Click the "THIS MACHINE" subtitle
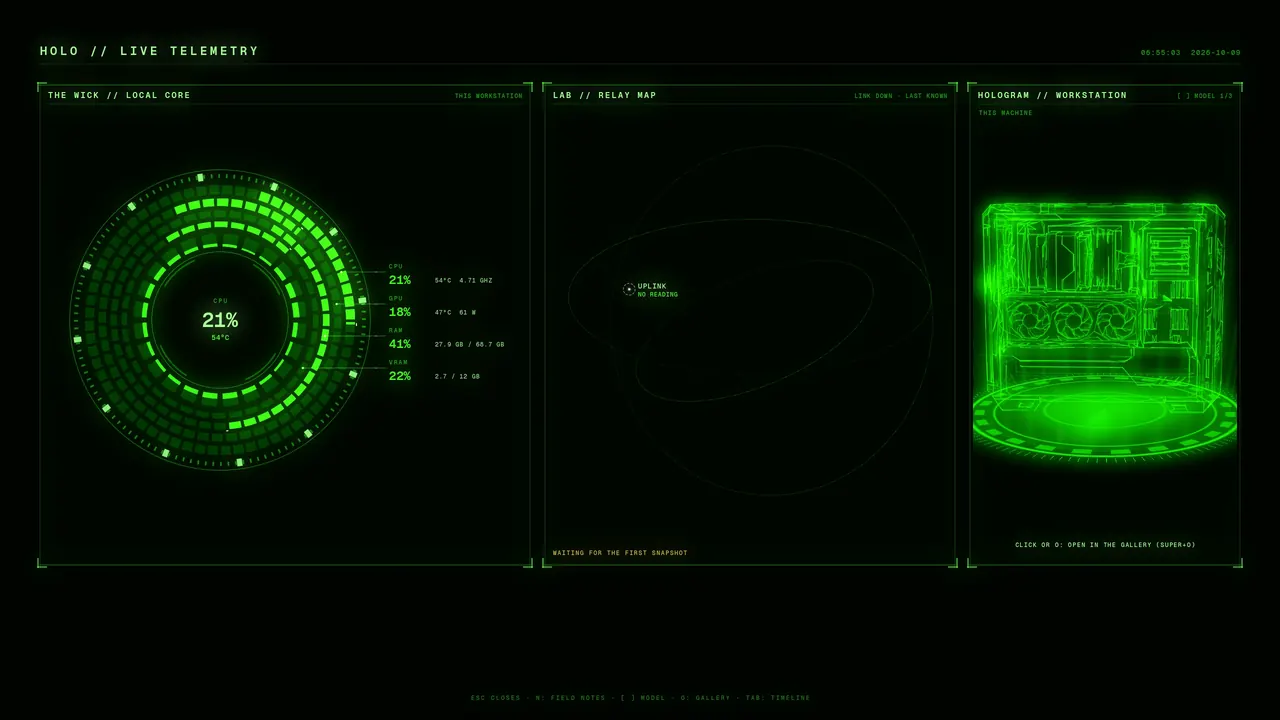 coord(1006,113)
